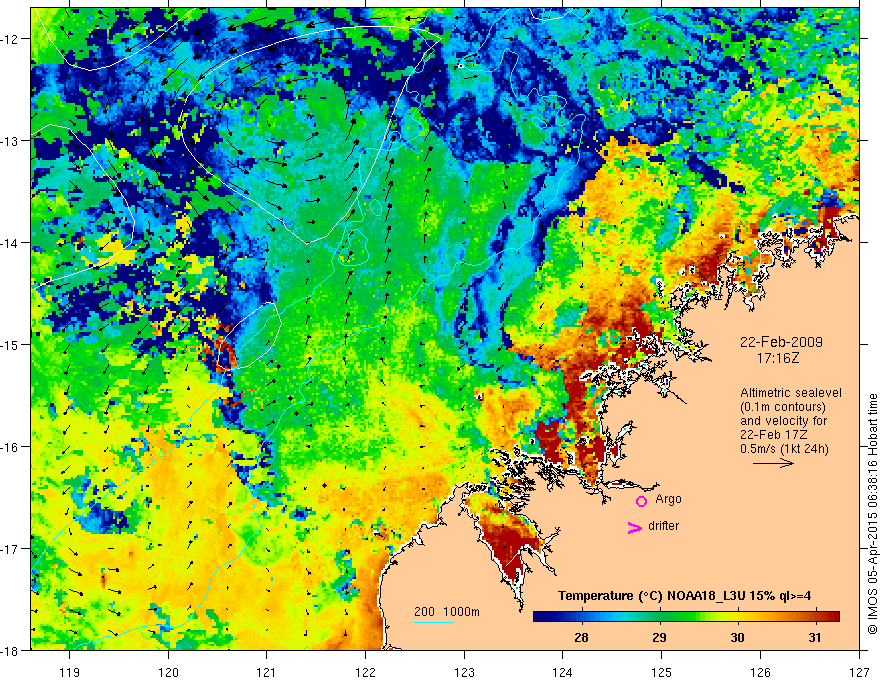Click the '(0.1m contours)' text
This screenshot has width=880, height=680.
coord(783,407)
